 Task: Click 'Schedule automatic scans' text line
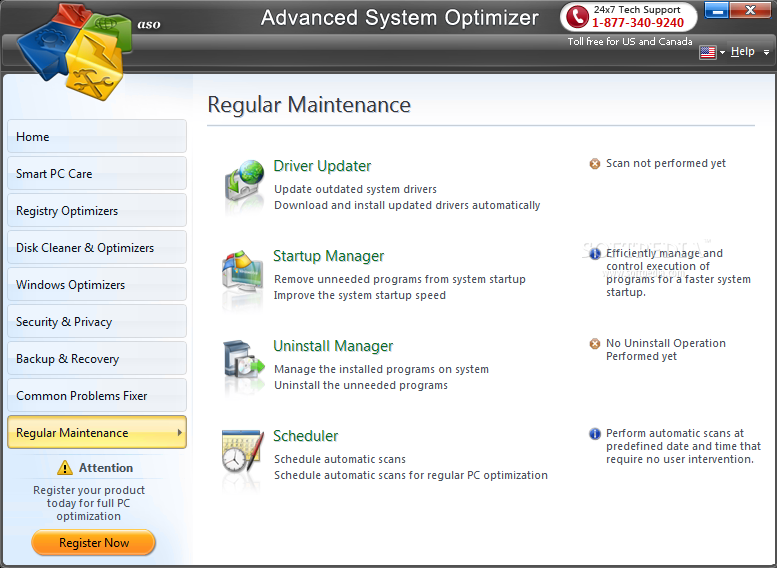pos(340,459)
